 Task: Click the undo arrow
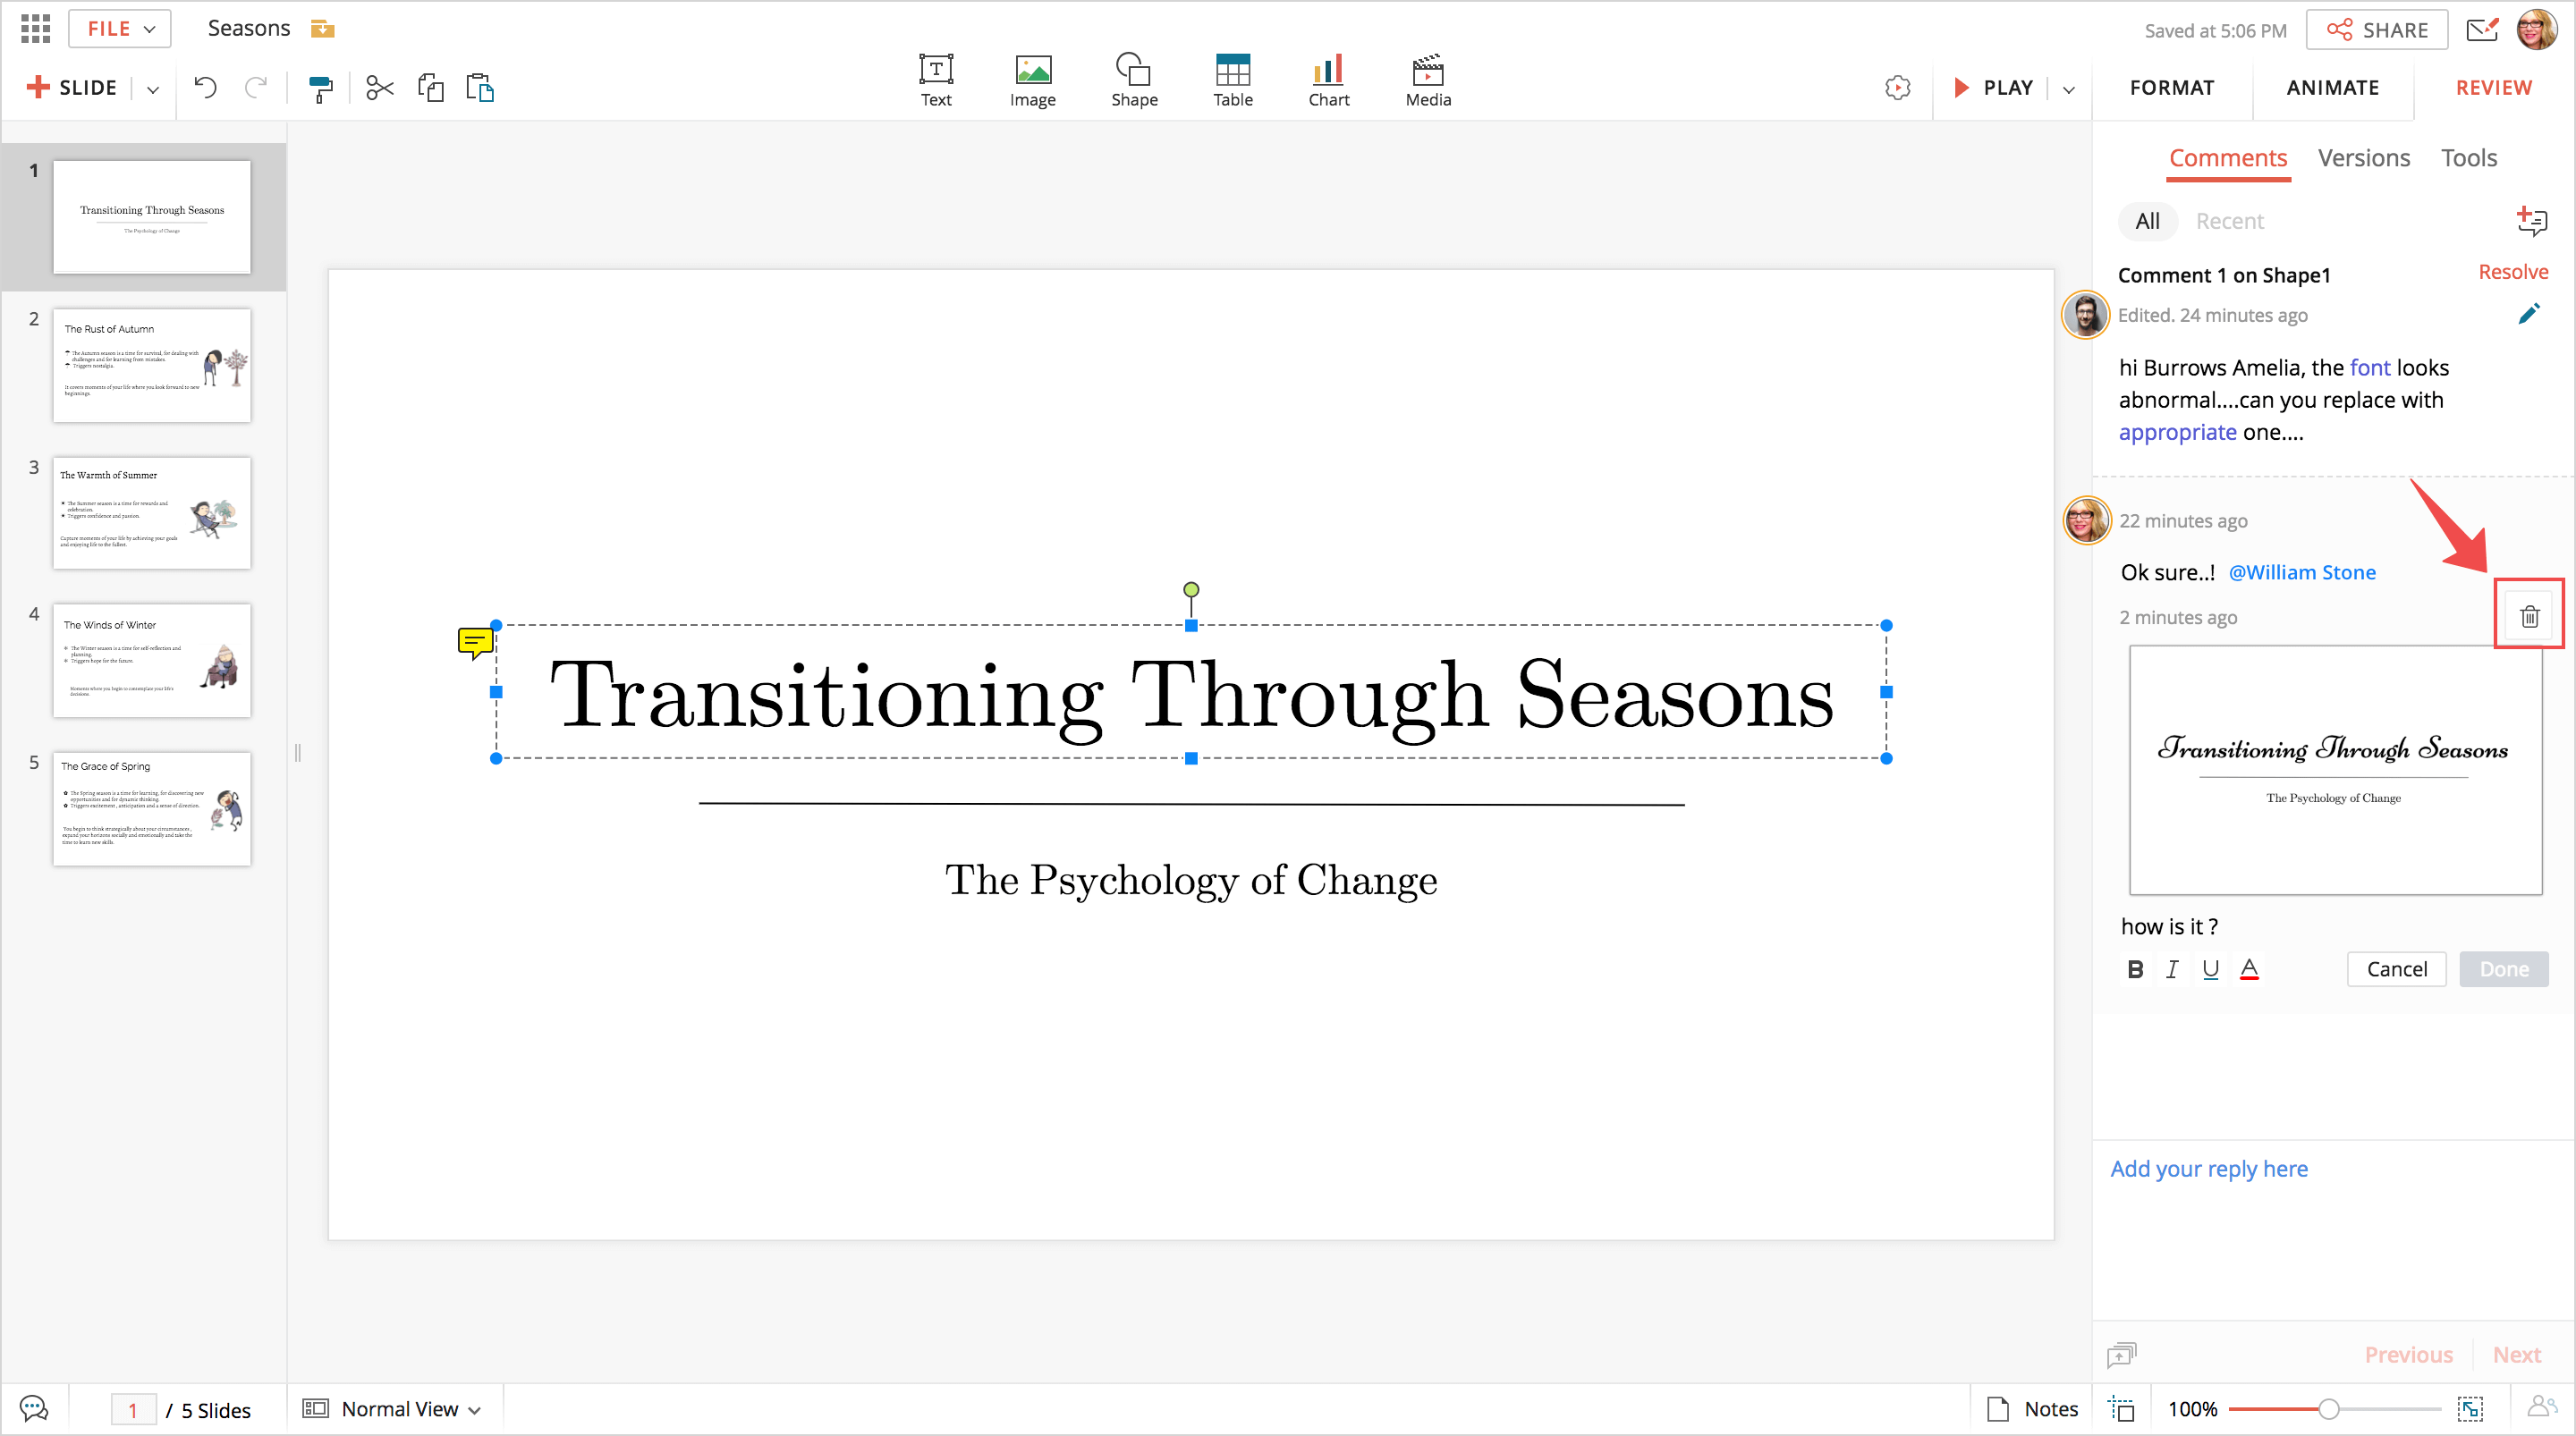[x=206, y=88]
